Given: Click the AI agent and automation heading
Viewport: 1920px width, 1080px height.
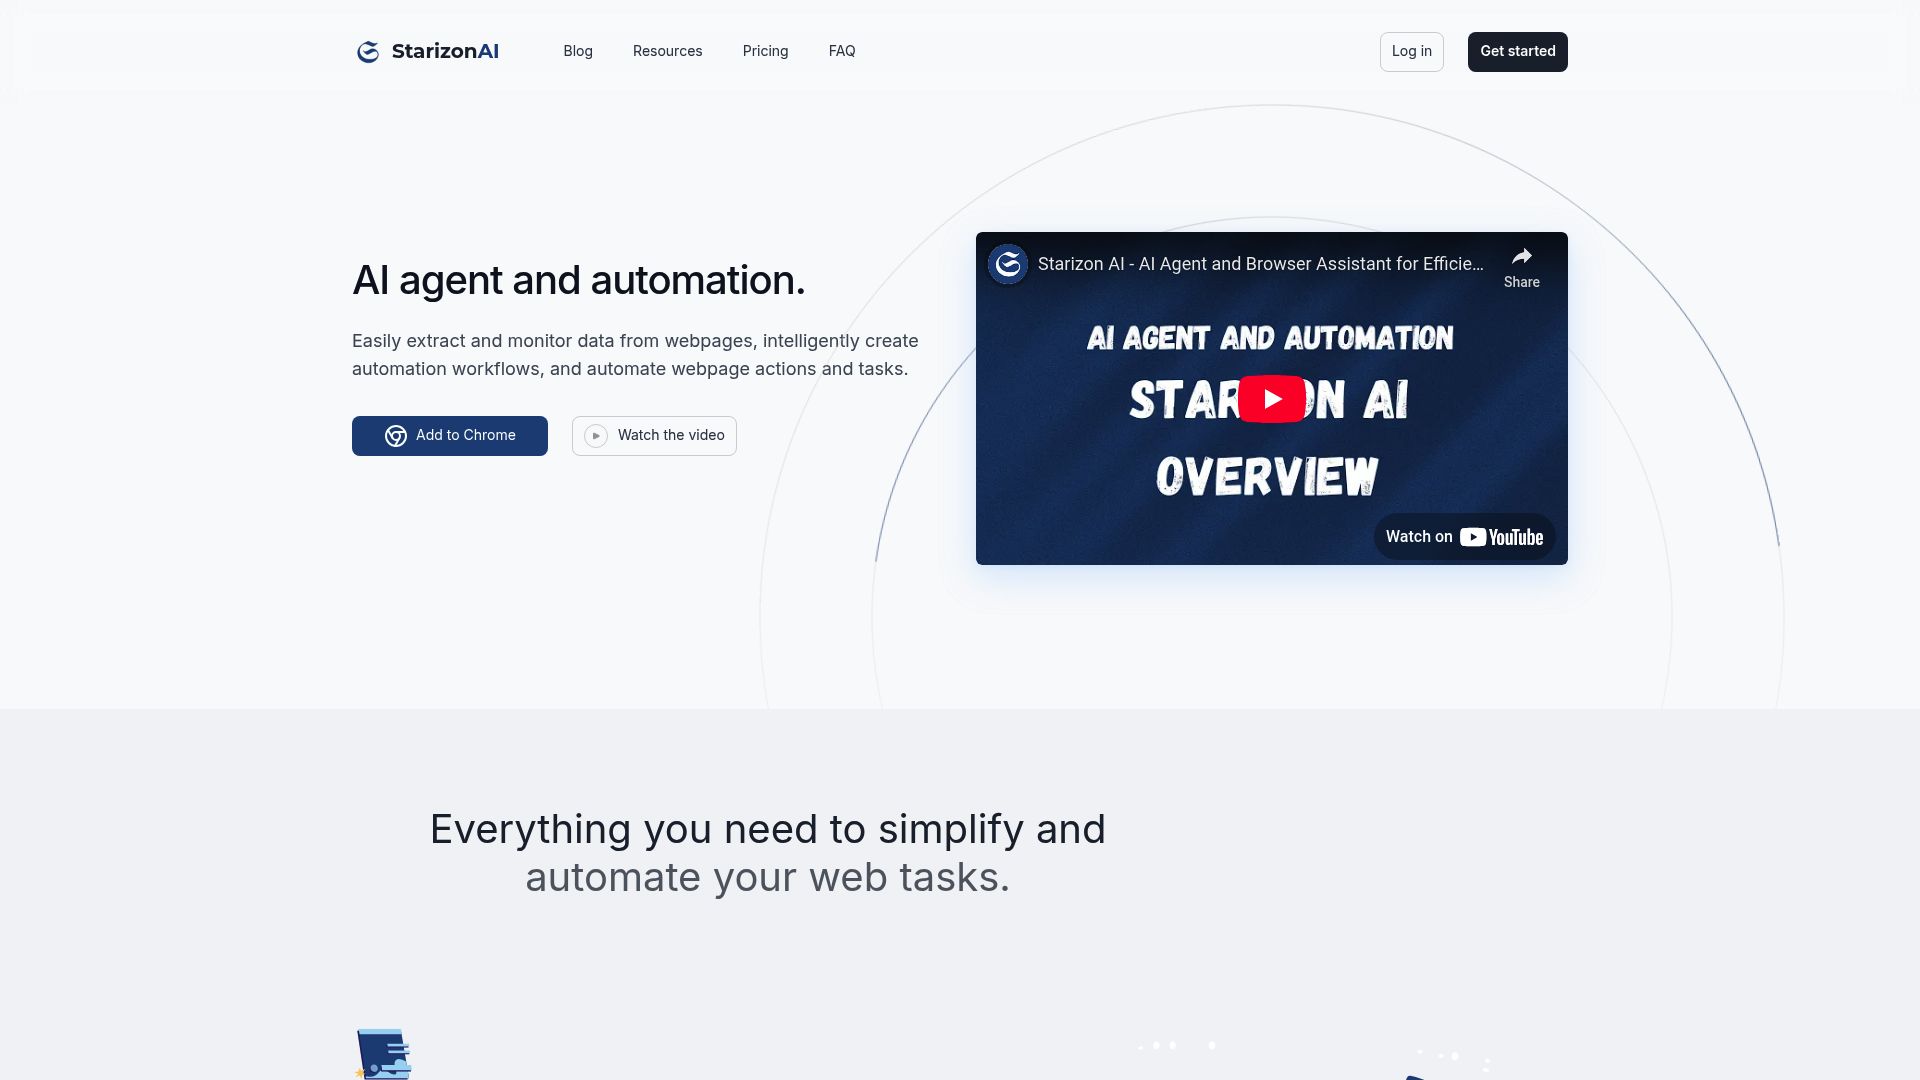Looking at the screenshot, I should point(578,280).
